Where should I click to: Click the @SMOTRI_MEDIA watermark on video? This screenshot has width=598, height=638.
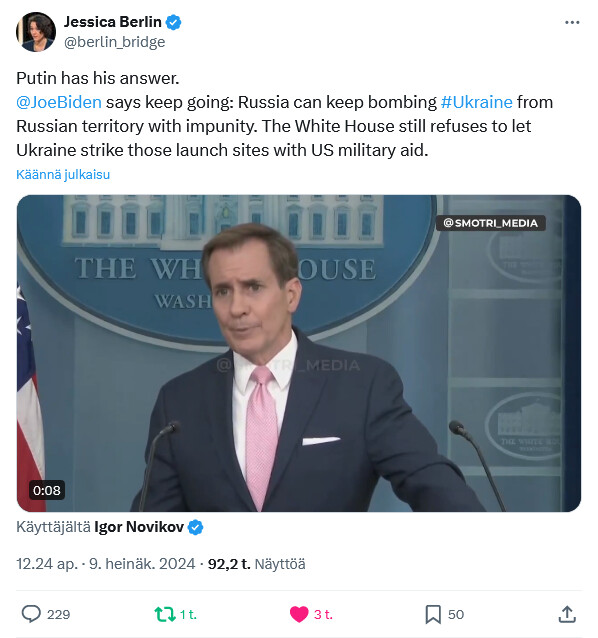491,223
